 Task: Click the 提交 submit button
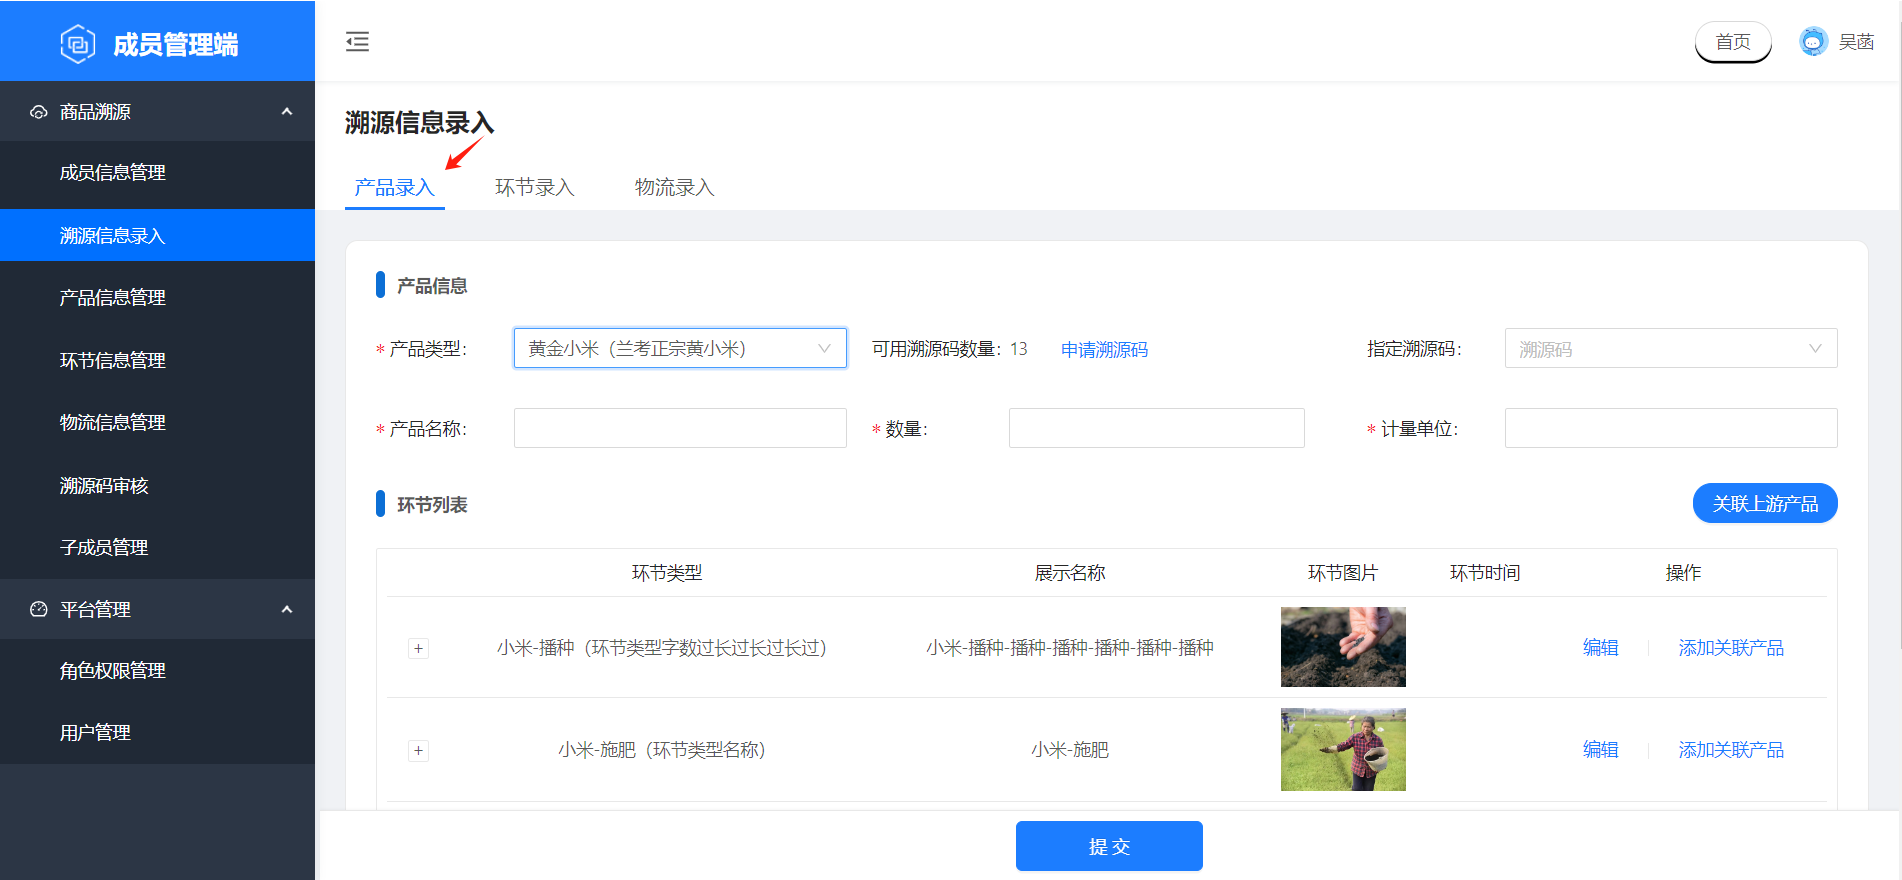[1109, 846]
